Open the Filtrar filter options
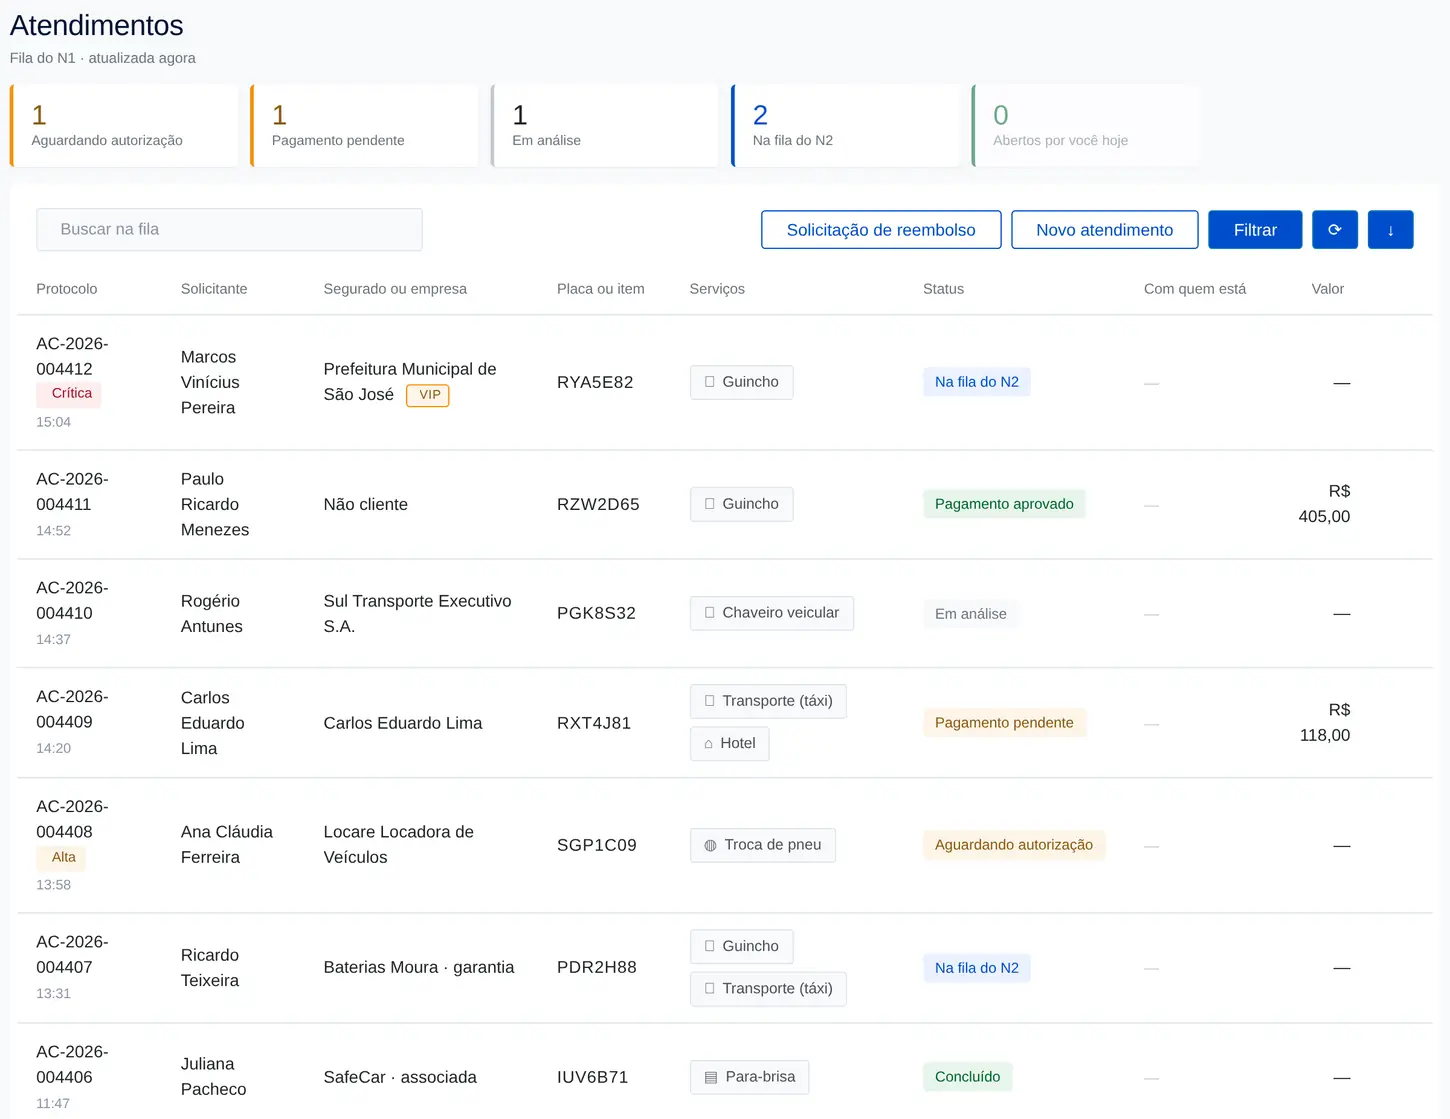The height and width of the screenshot is (1119, 1450). pyautogui.click(x=1255, y=230)
